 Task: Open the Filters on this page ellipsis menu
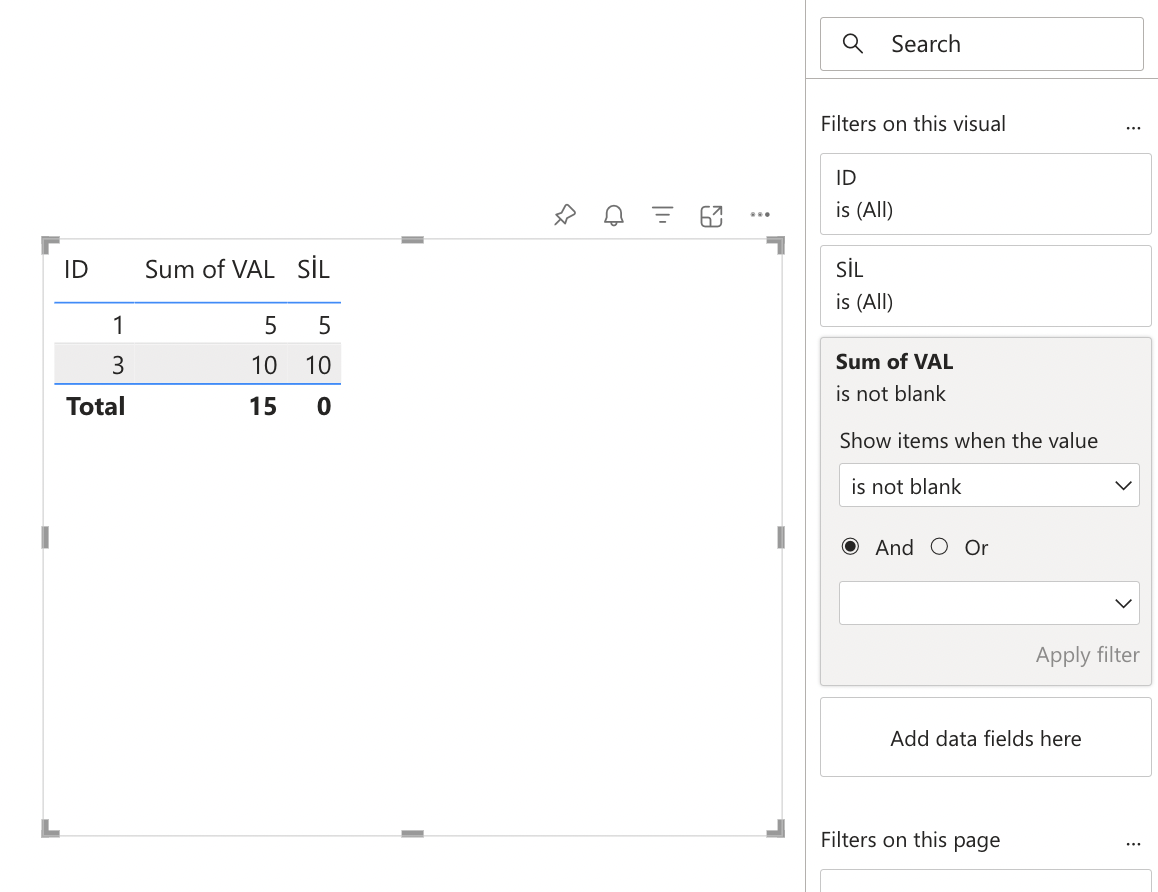tap(1133, 843)
